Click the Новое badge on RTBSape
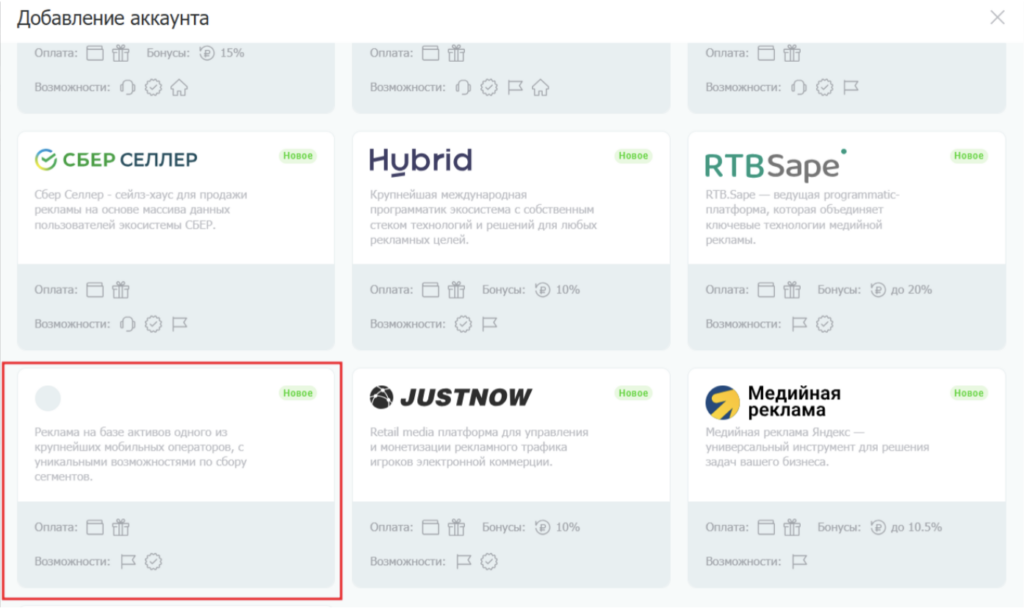 click(968, 155)
